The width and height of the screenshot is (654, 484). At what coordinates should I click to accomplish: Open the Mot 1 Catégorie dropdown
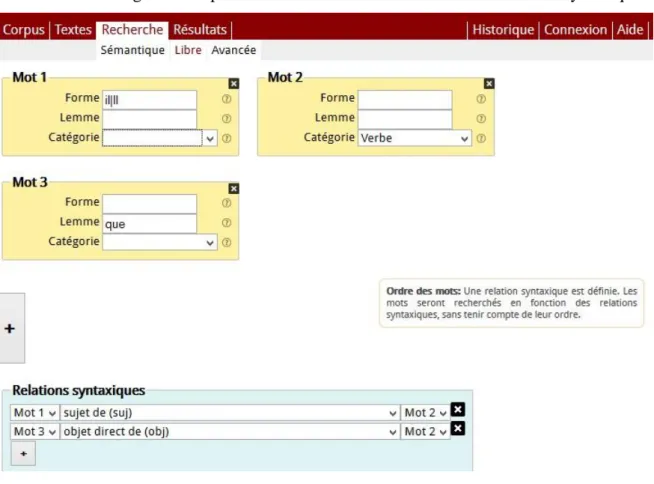click(160, 138)
